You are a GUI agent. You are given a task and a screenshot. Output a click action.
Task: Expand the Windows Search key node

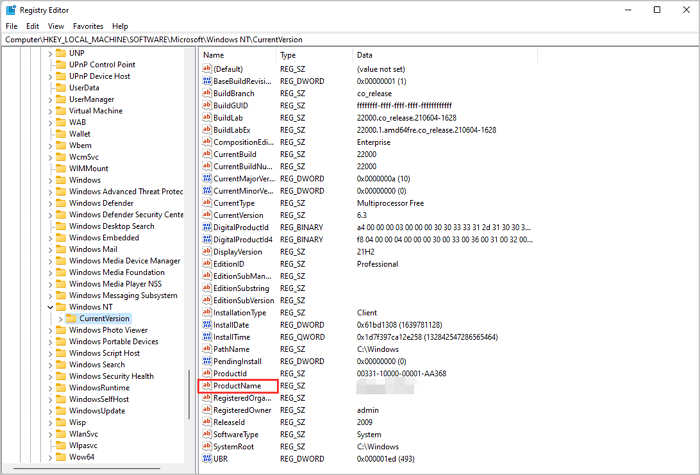coord(50,365)
